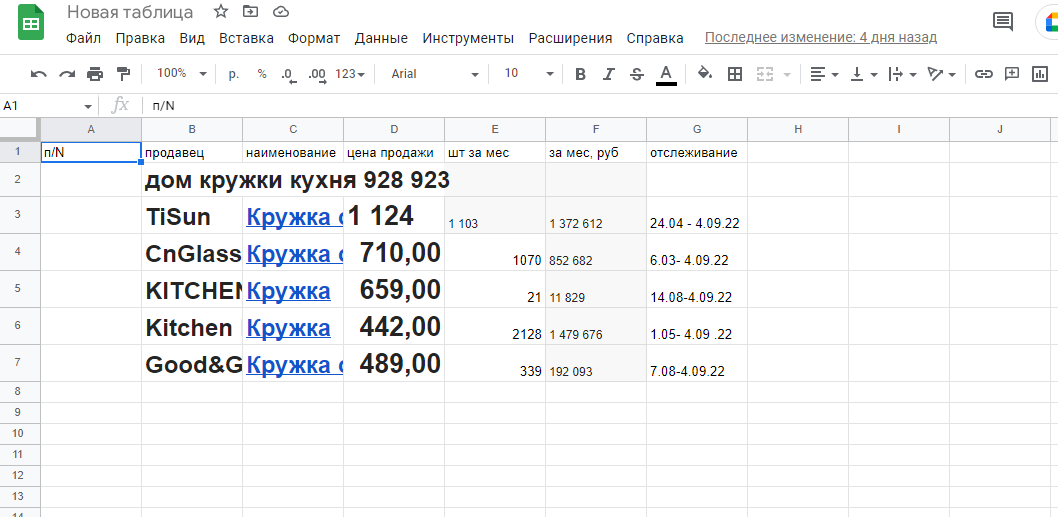Open the Расширения menu
Viewport: 1058px width, 517px height.
(x=570, y=38)
